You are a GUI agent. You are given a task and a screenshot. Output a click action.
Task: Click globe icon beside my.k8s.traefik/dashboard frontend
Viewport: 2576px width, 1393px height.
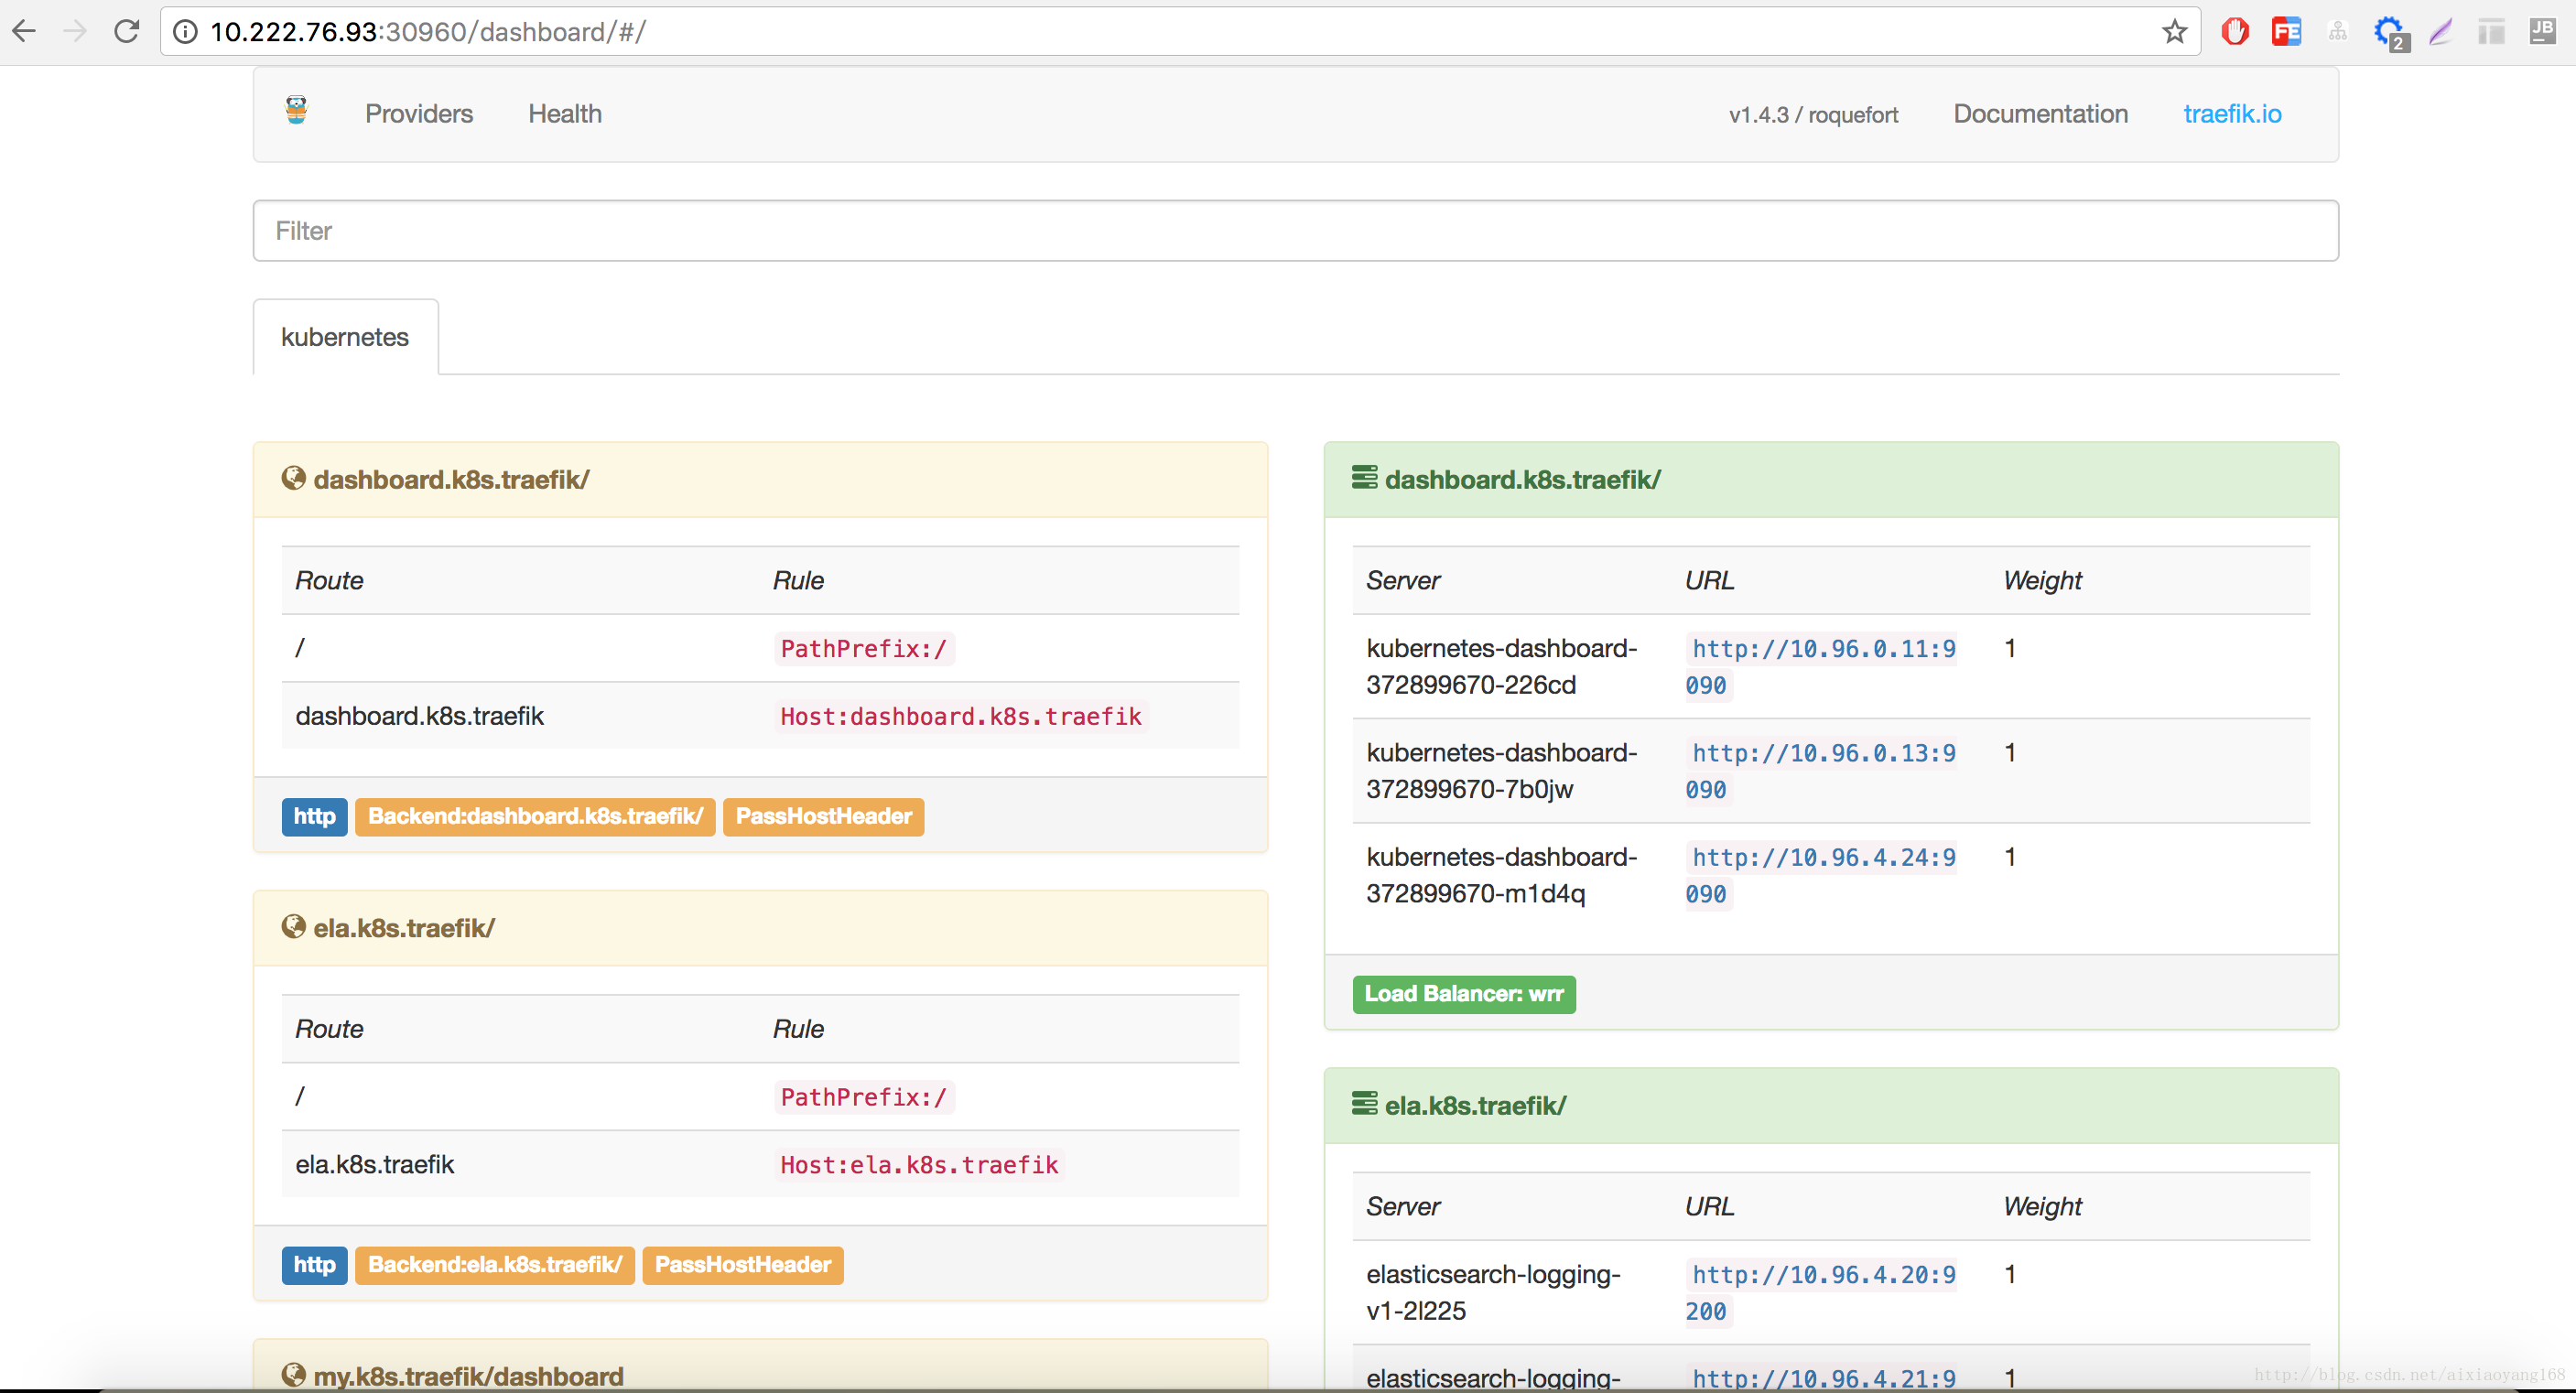(x=293, y=1375)
